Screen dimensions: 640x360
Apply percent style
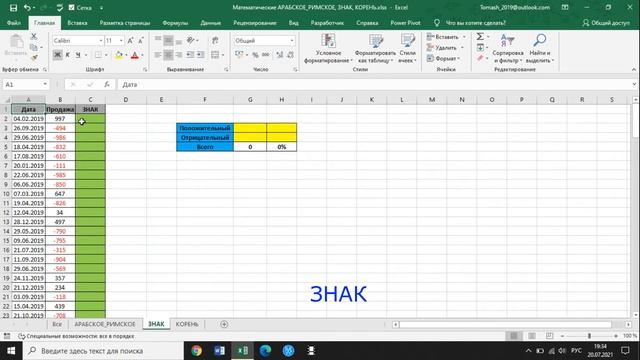256,55
